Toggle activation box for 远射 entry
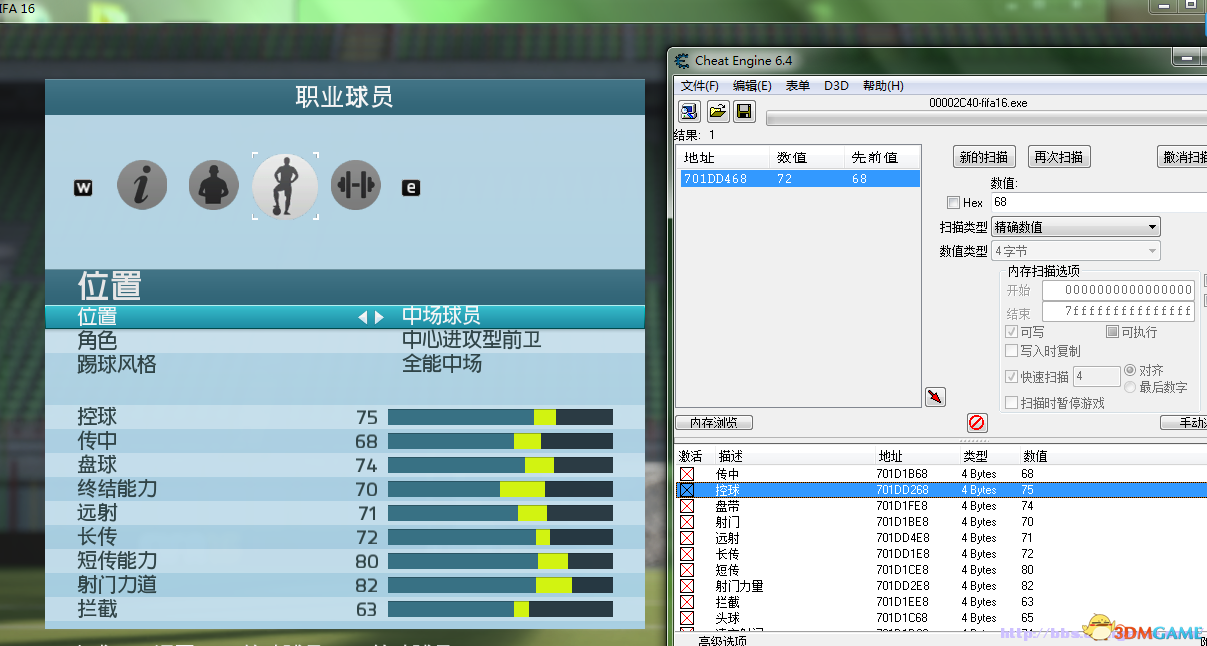This screenshot has height=646, width=1207. click(687, 538)
